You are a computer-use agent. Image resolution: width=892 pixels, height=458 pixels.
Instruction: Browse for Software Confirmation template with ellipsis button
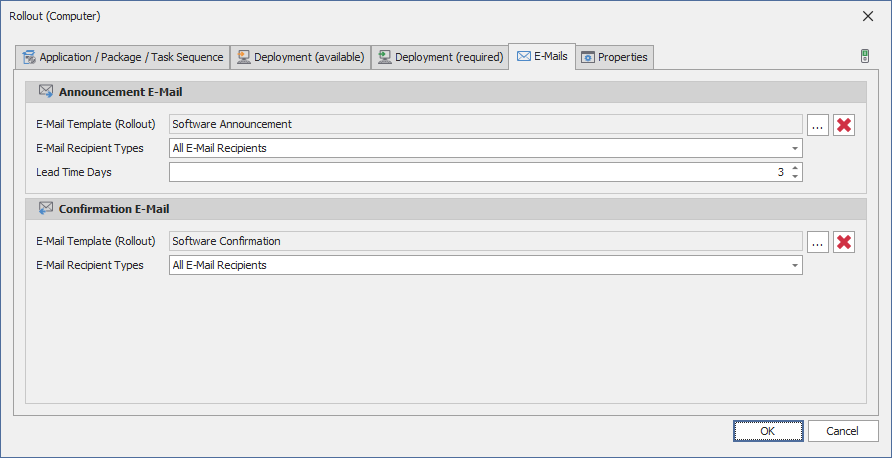[817, 242]
